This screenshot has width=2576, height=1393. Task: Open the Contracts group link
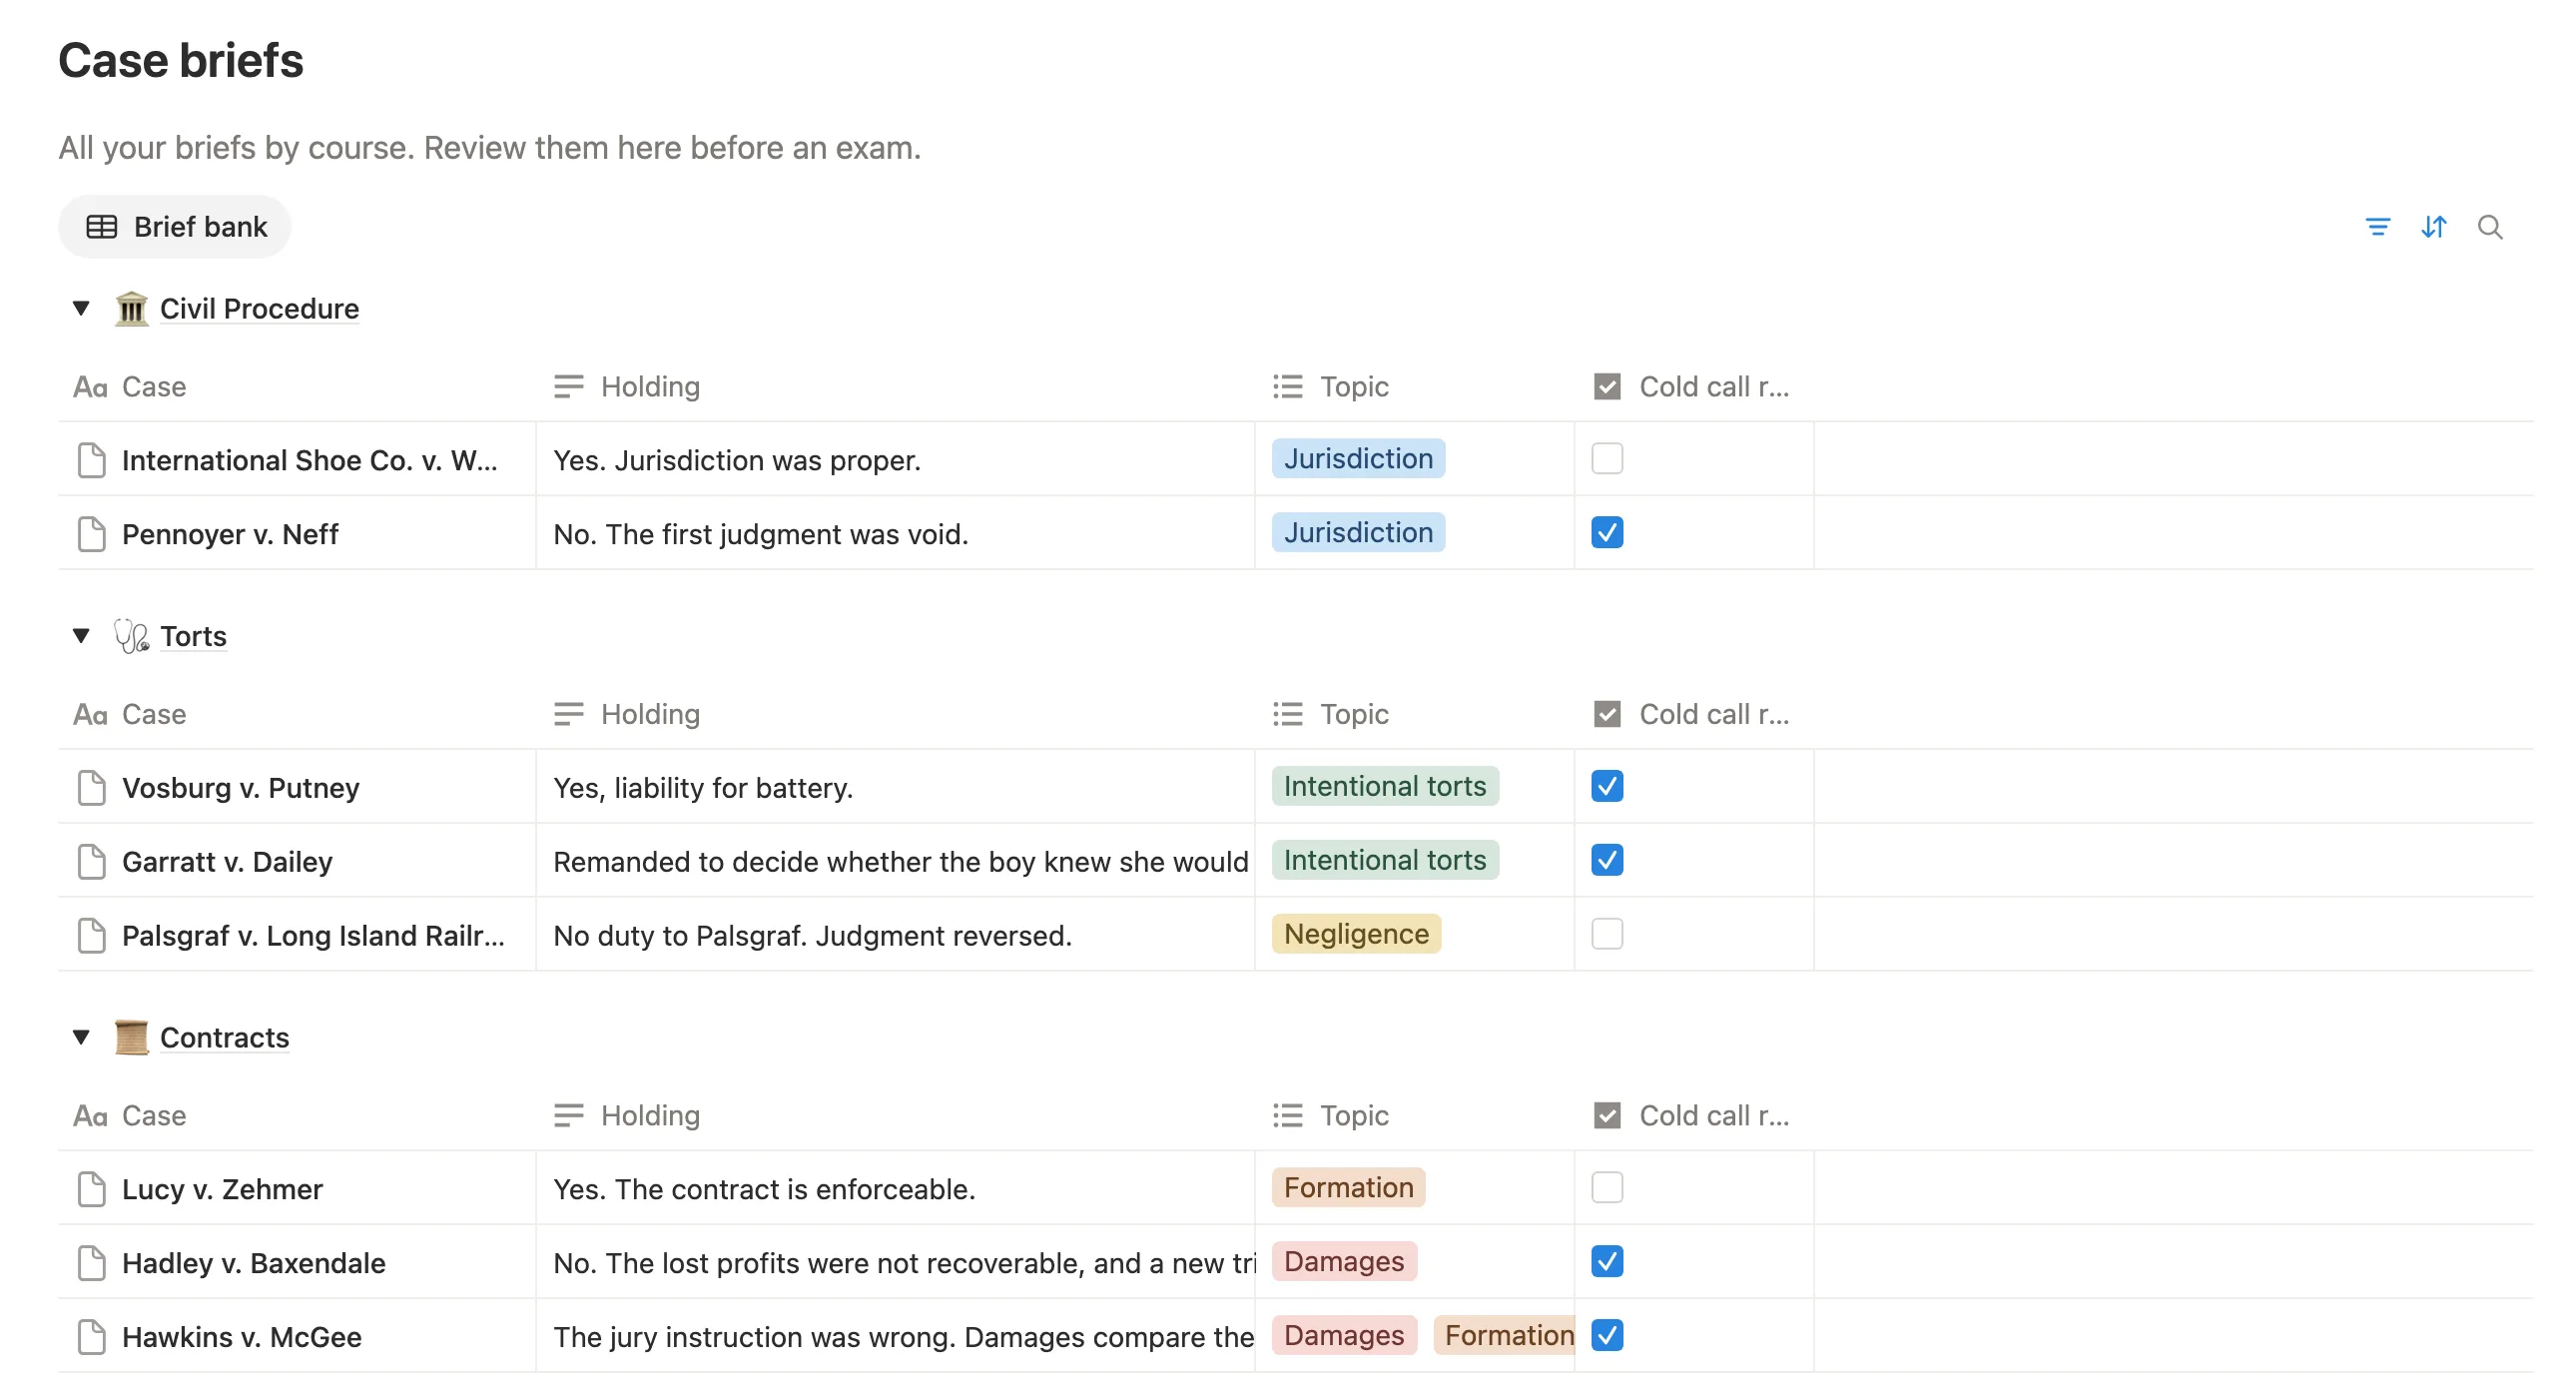224,1037
